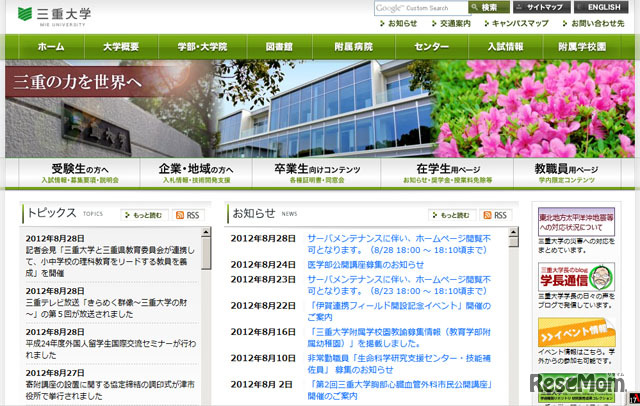Click the News scrollbar up arrow
The width and height of the screenshot is (640, 406).
pyautogui.click(x=513, y=232)
